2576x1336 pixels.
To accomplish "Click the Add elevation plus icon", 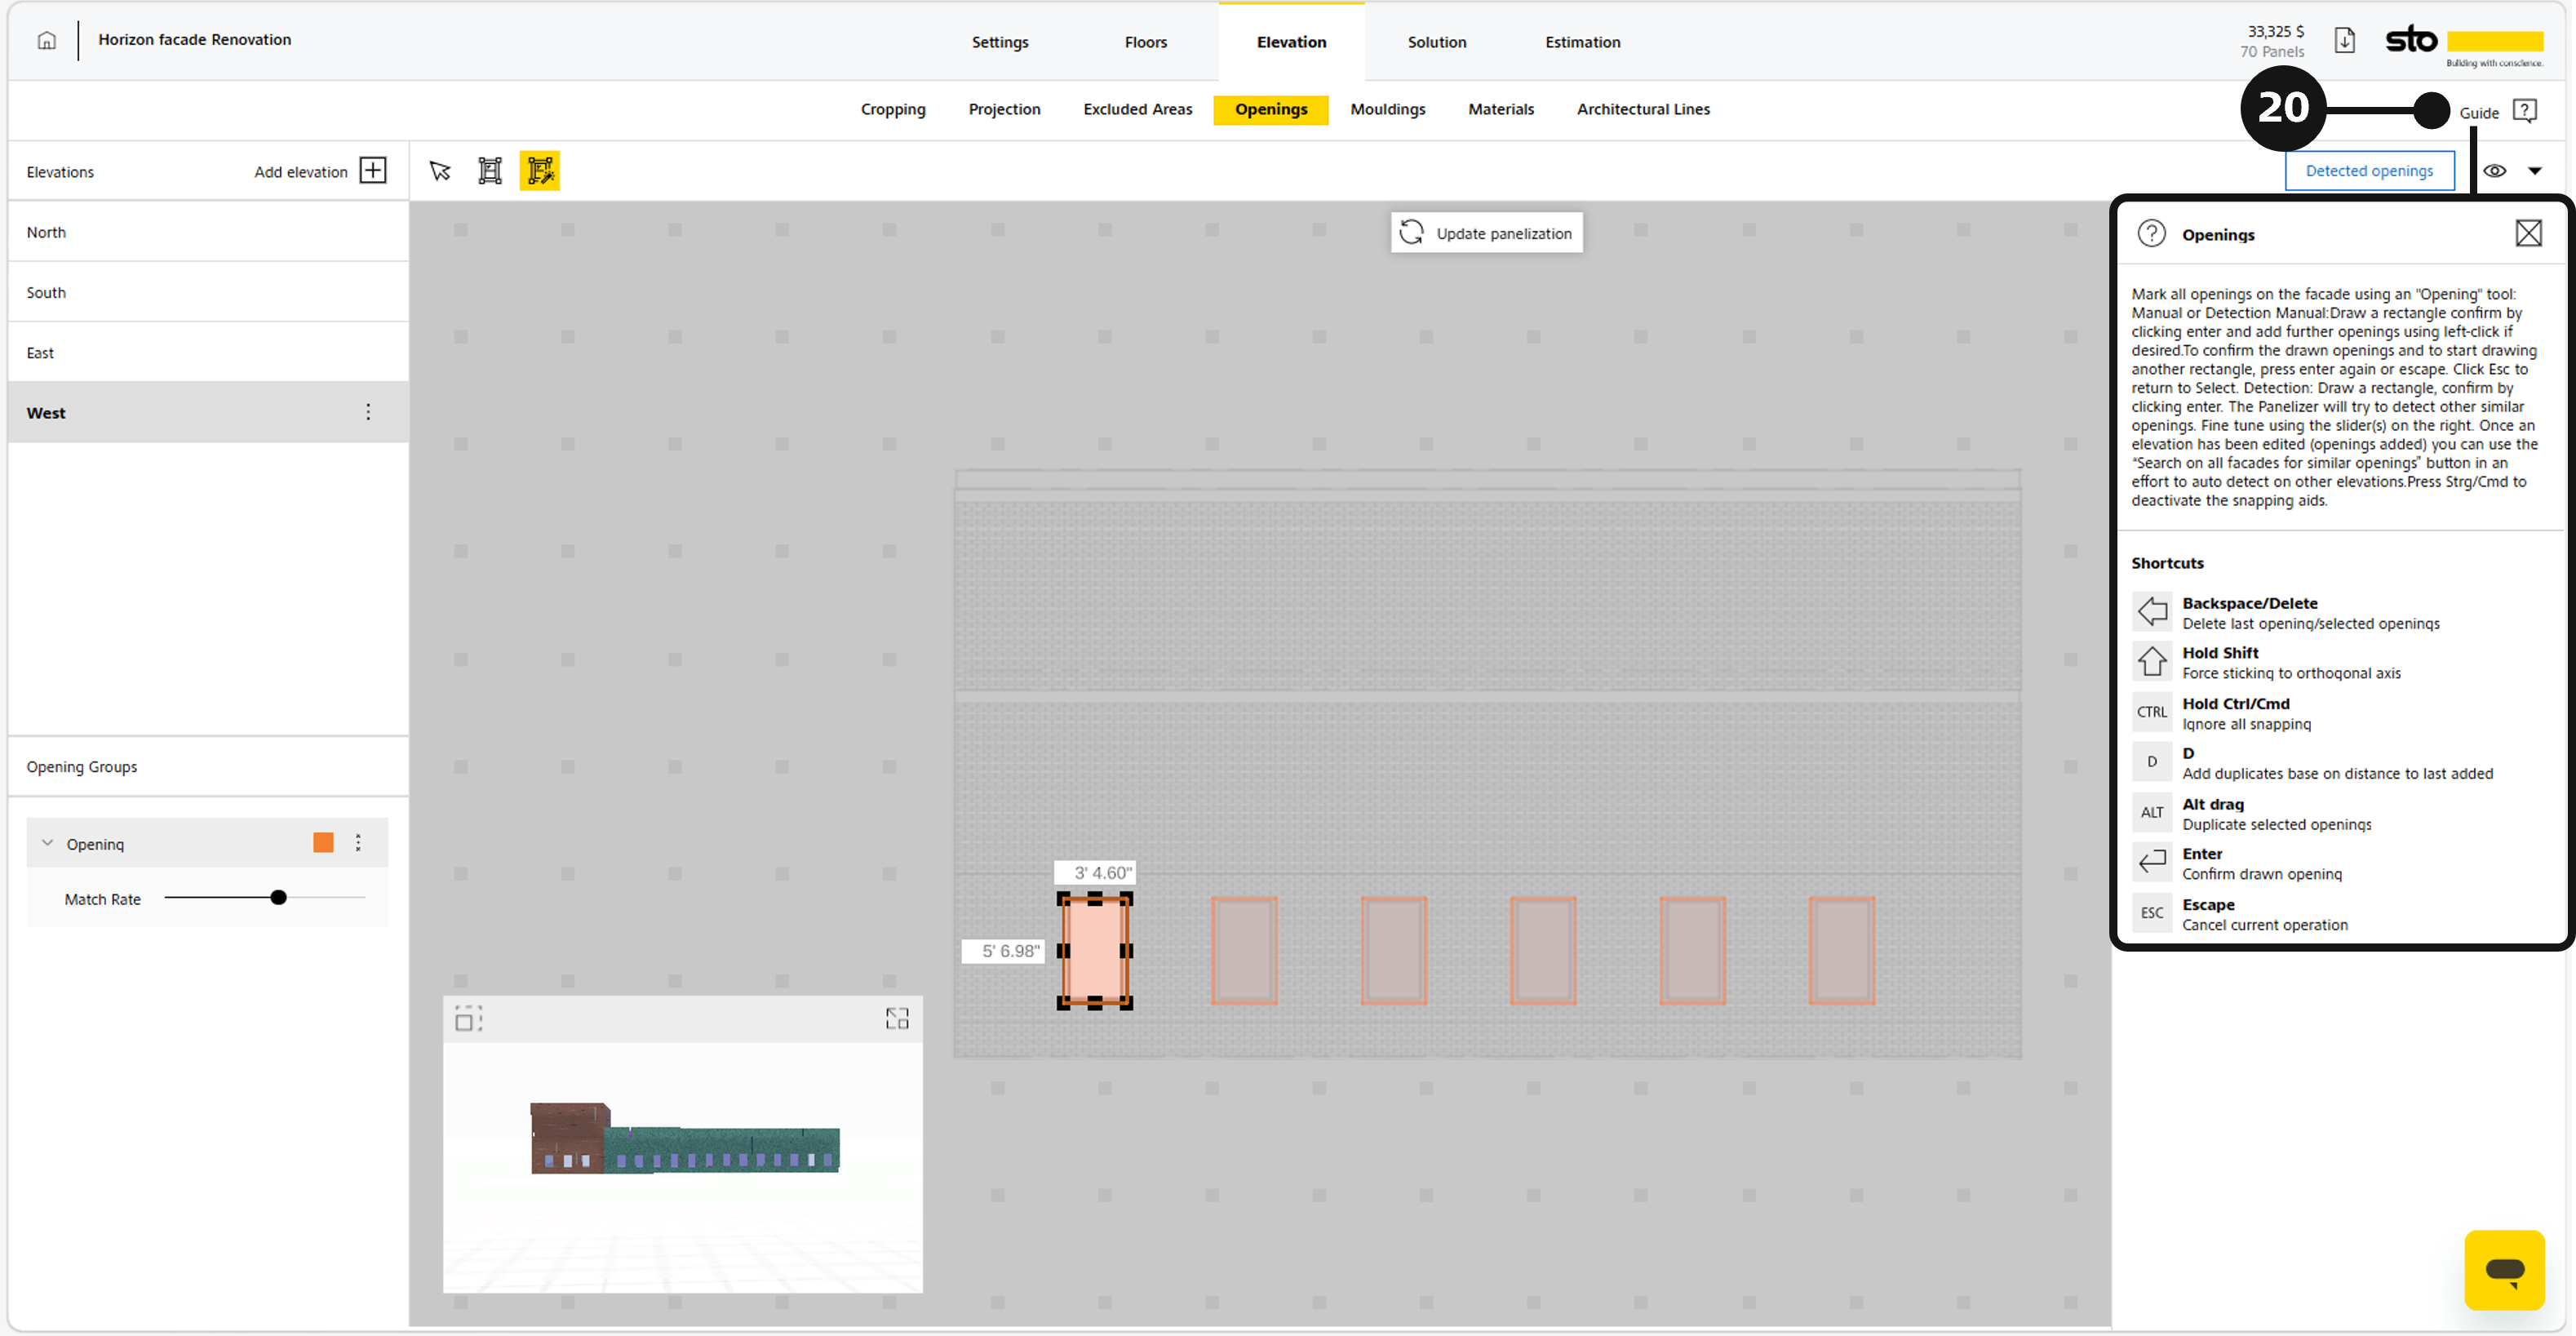I will point(373,171).
